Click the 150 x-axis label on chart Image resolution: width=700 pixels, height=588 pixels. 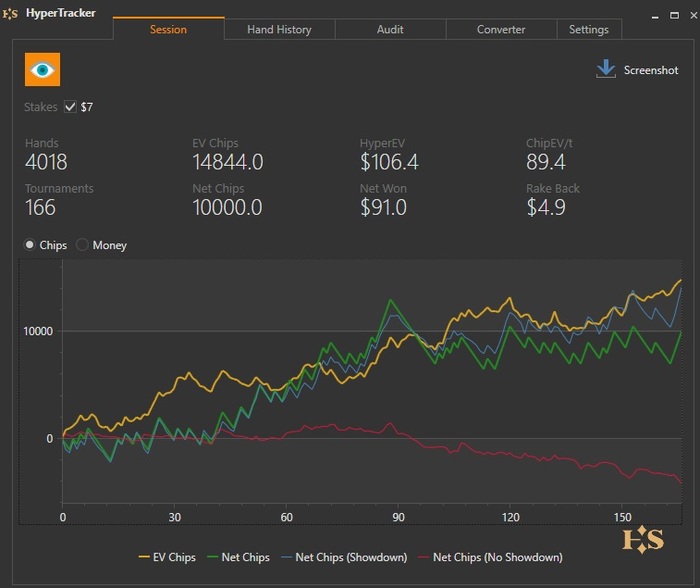coord(622,517)
